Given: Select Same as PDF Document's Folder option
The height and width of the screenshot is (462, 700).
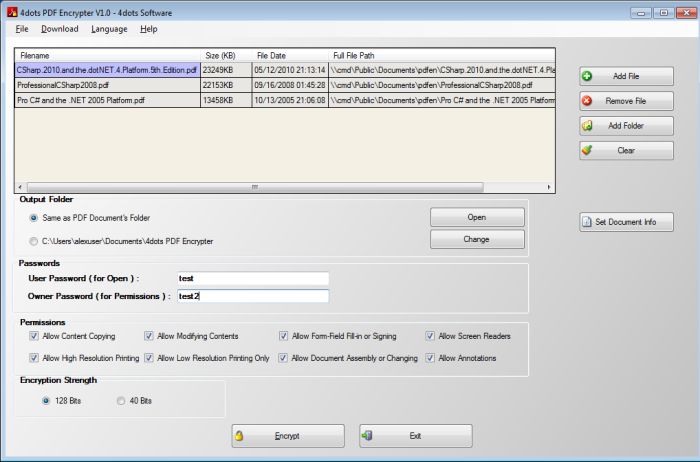Looking at the screenshot, I should (x=33, y=218).
